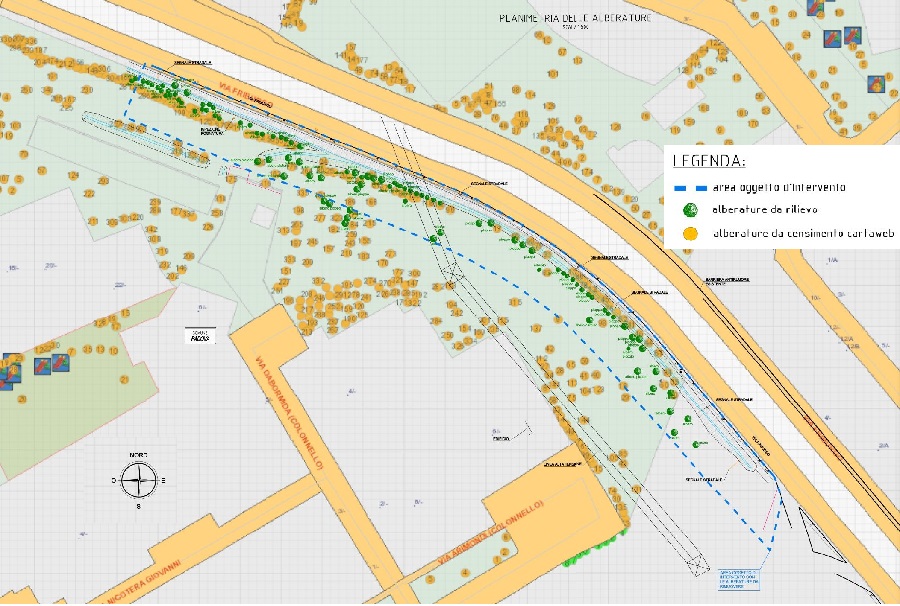Click the rightmost playground icon in left cluster

point(61,365)
